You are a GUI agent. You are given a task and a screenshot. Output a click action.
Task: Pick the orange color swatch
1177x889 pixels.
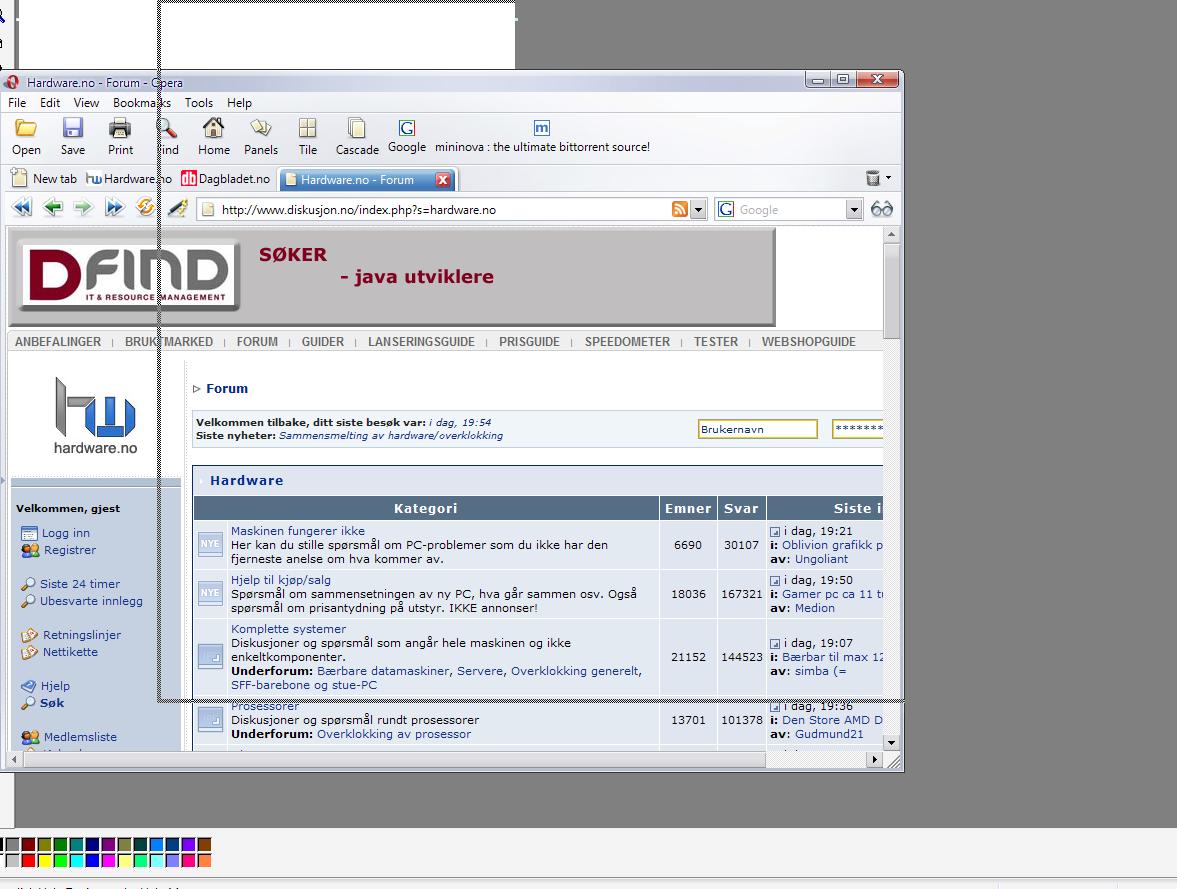(x=204, y=860)
